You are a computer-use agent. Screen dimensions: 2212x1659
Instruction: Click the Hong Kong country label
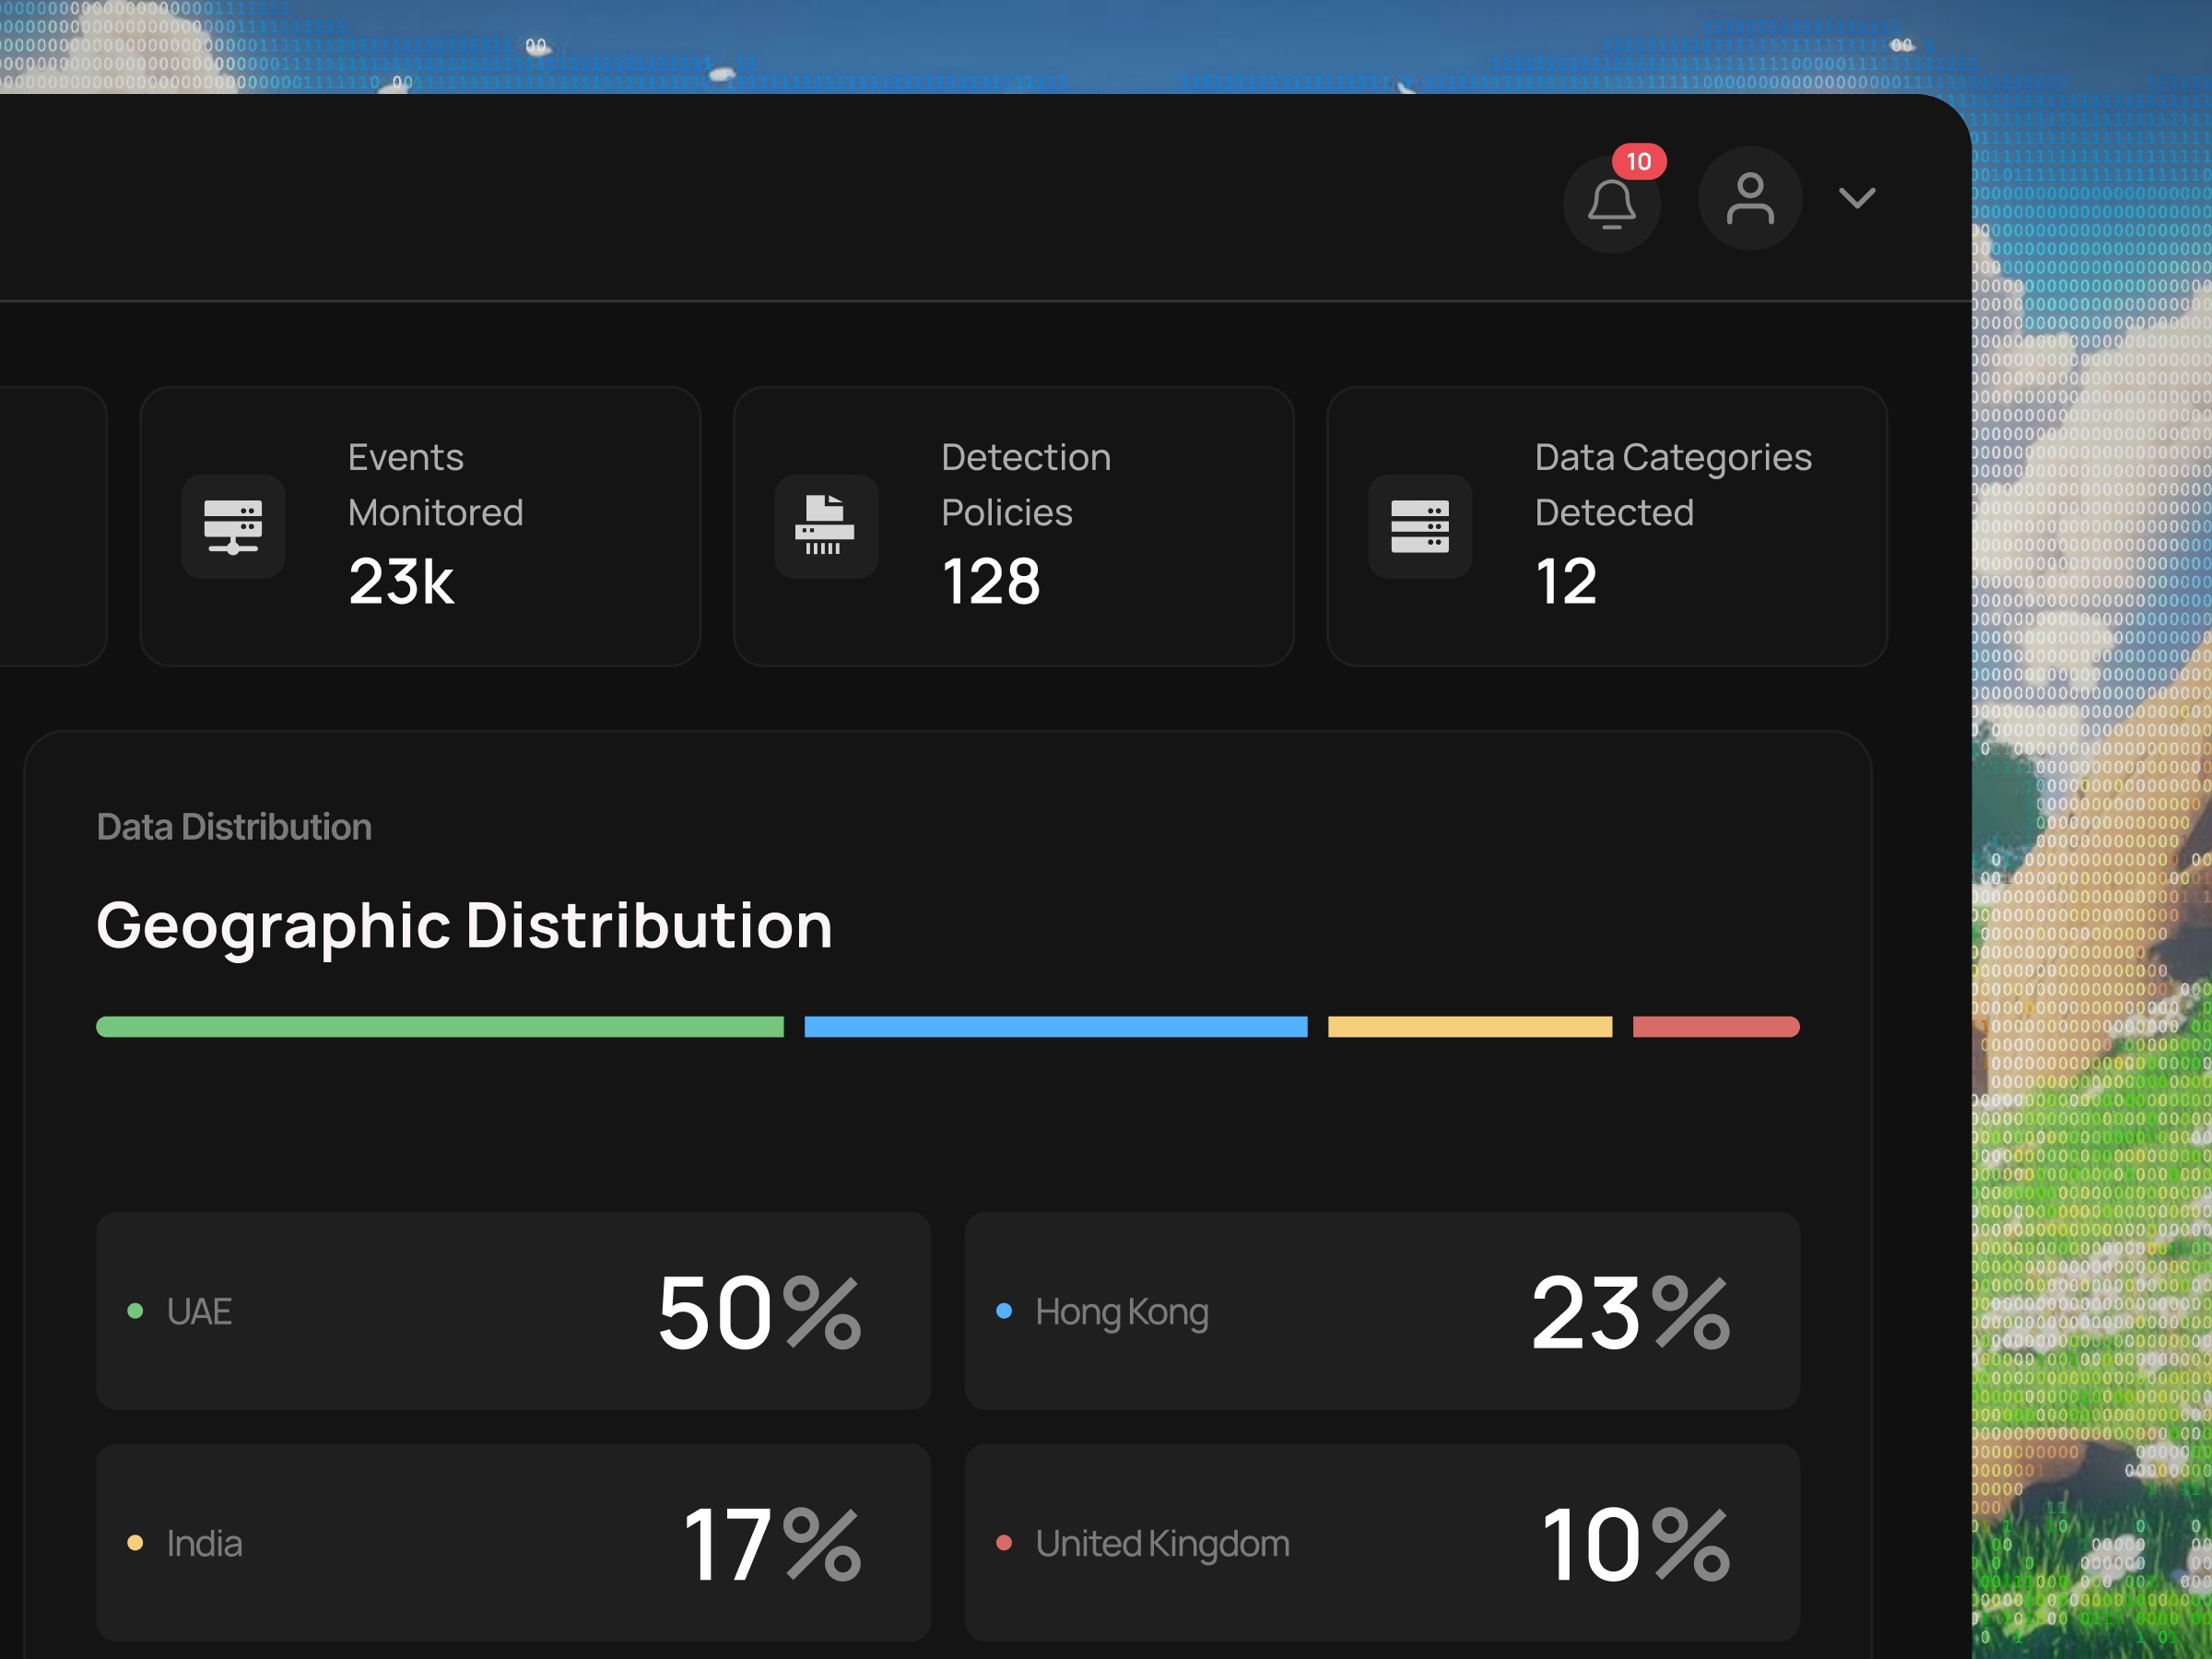1122,1313
